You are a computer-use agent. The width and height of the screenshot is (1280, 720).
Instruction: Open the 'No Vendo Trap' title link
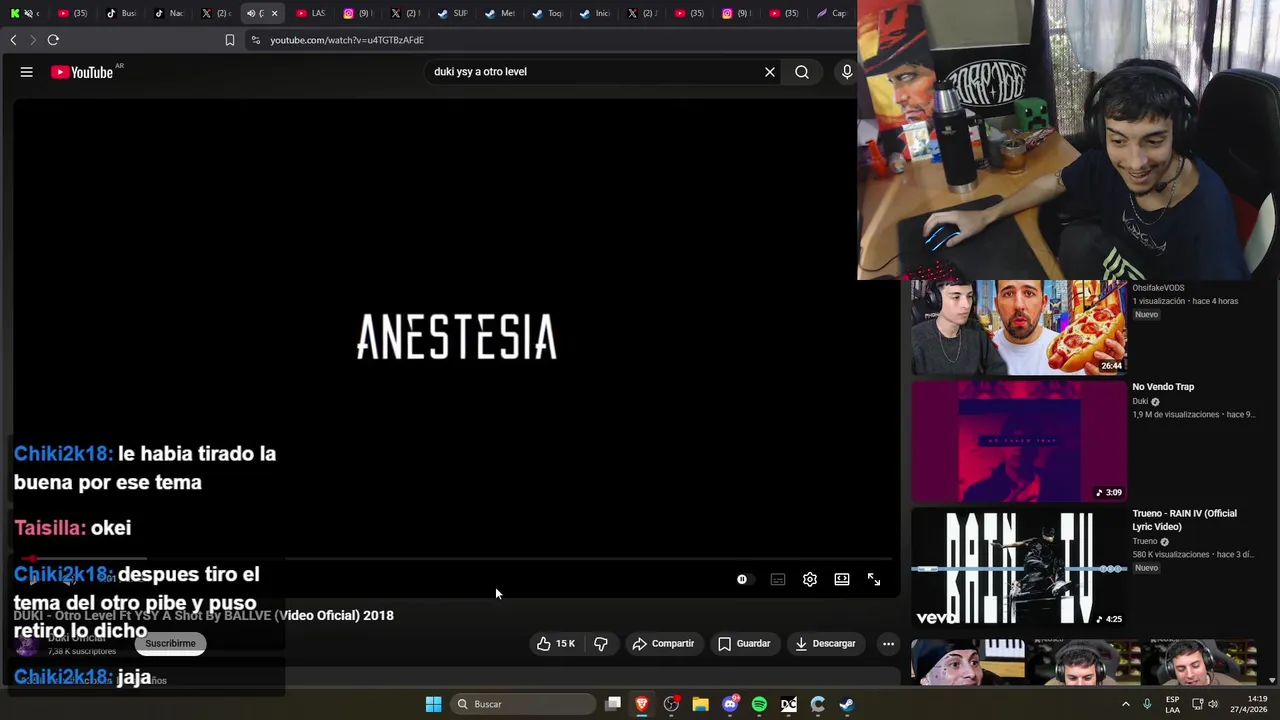[1163, 387]
